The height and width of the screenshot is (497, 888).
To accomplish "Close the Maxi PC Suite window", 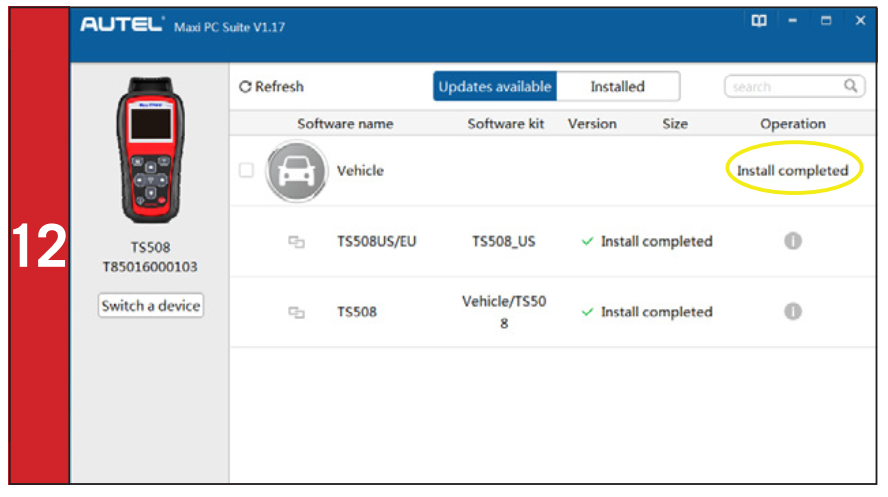I will 860,21.
